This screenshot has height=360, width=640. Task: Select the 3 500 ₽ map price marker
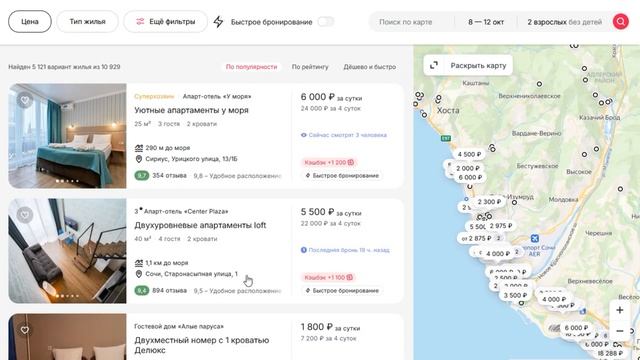515,295
